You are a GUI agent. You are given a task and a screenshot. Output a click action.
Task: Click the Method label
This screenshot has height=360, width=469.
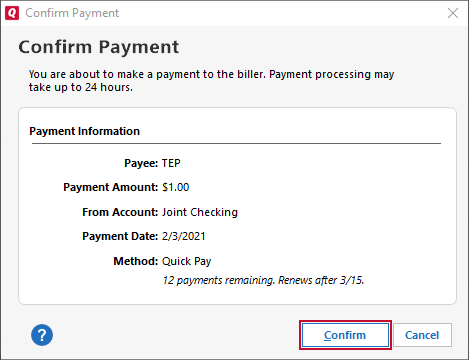click(x=136, y=261)
